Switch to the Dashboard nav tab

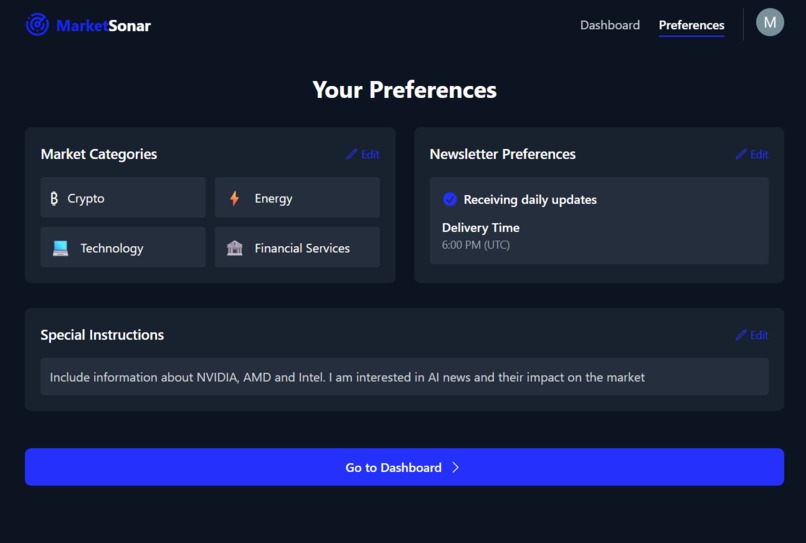click(x=610, y=25)
